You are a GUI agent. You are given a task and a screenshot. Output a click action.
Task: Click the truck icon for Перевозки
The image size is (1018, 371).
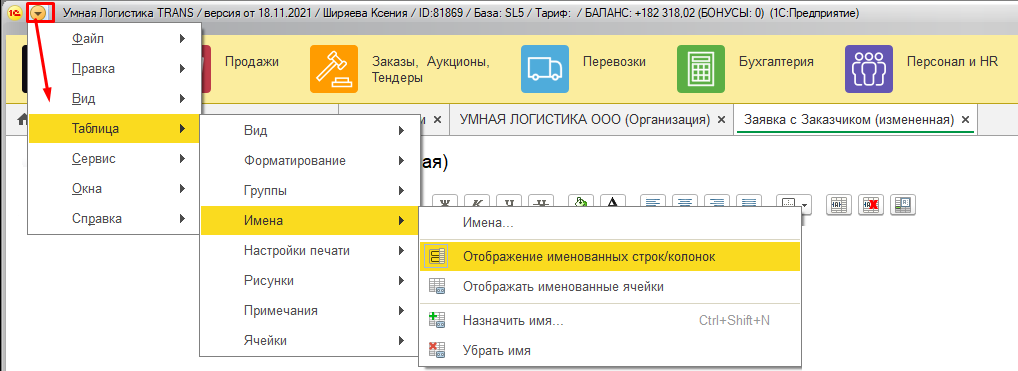(545, 69)
